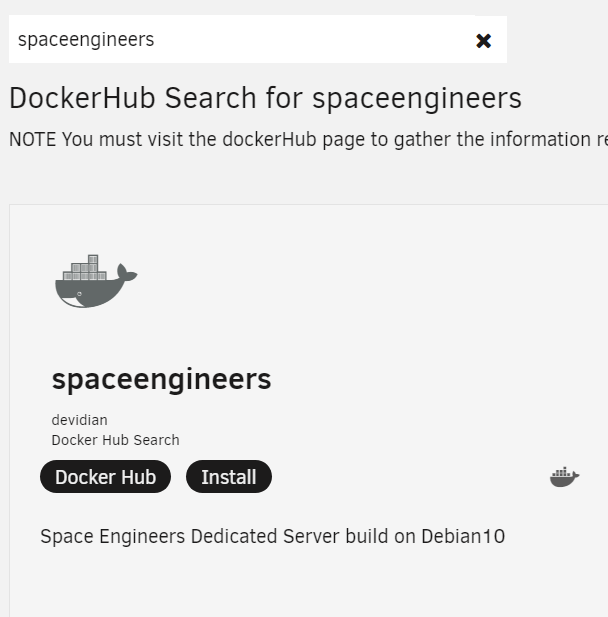The image size is (608, 617).
Task: Open the Docker Hub page button
Action: [x=105, y=477]
